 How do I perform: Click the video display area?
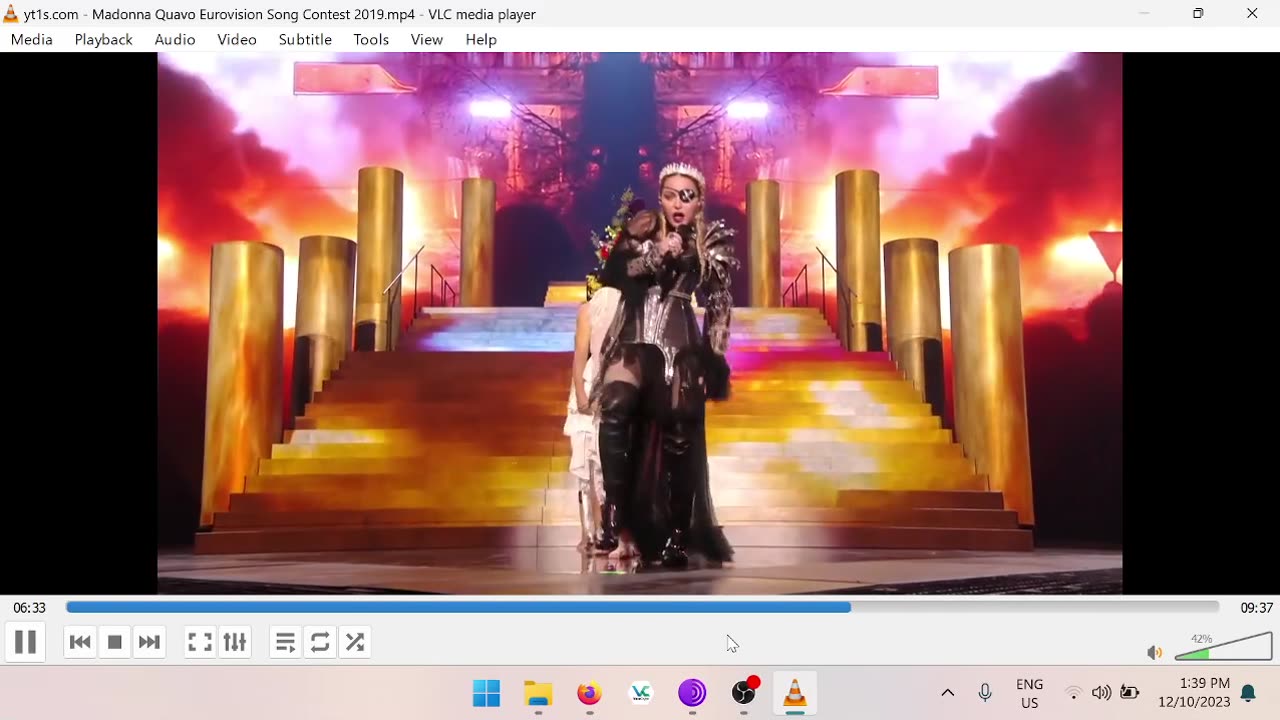640,323
